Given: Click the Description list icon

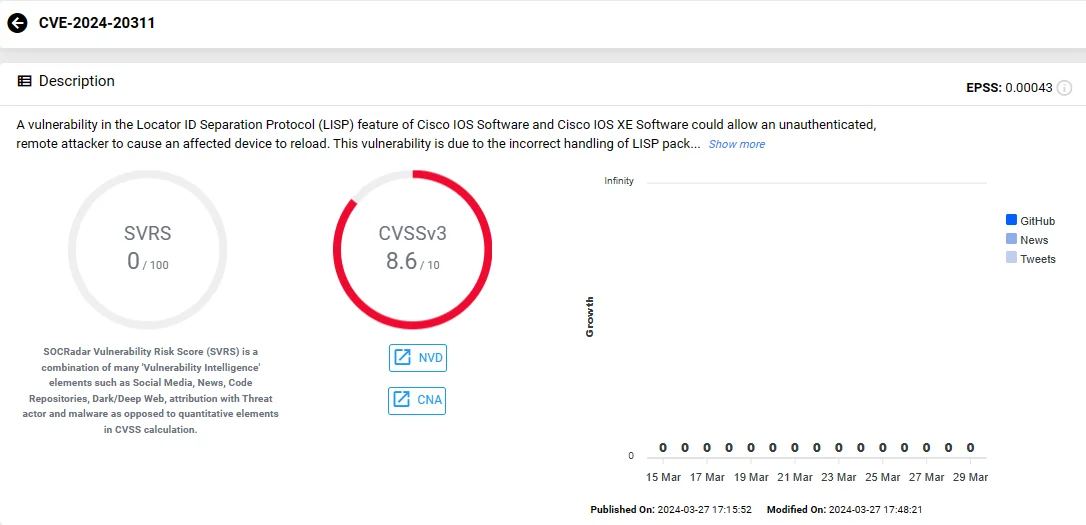Looking at the screenshot, I should (x=24, y=81).
